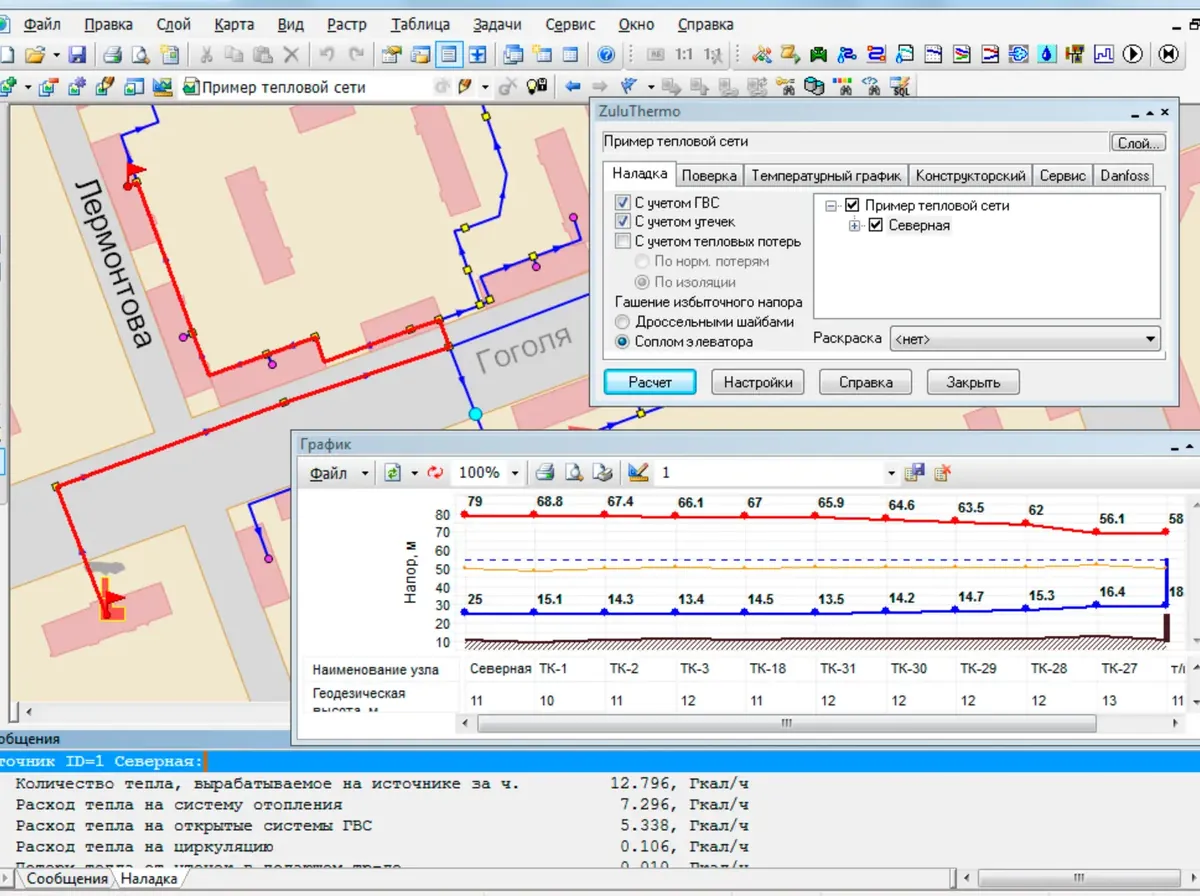1200x896 pixels.
Task: Enable 'С учетом тепловых потерь' checkbox
Action: coord(624,241)
